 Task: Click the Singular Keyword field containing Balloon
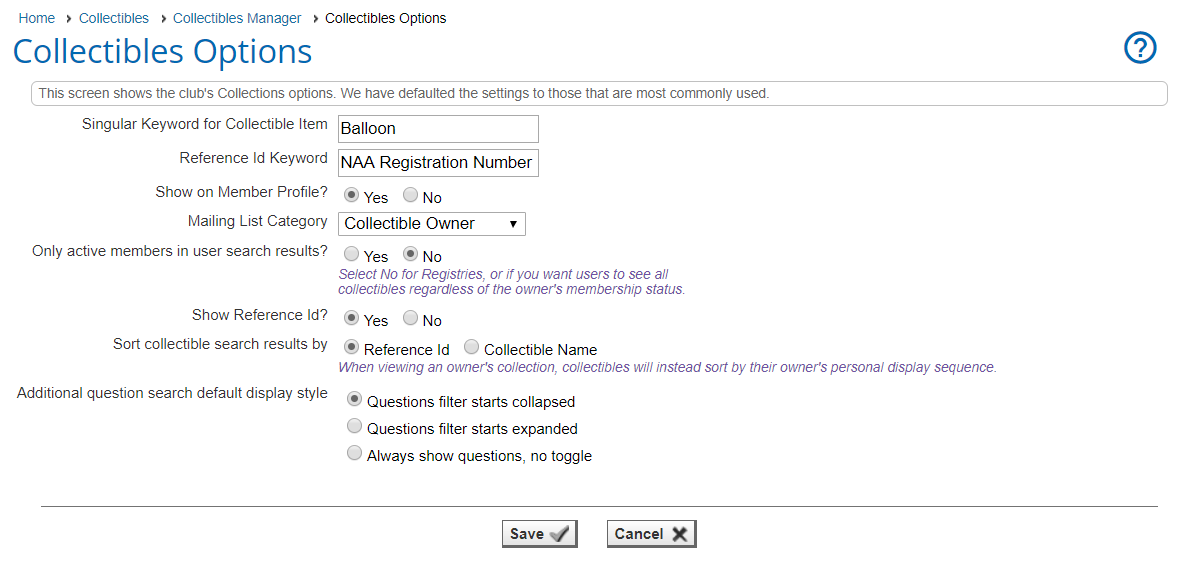click(438, 129)
